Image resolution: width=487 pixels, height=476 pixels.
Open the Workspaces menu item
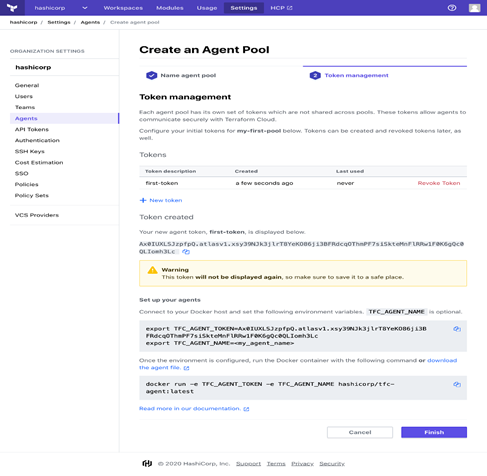(x=123, y=8)
